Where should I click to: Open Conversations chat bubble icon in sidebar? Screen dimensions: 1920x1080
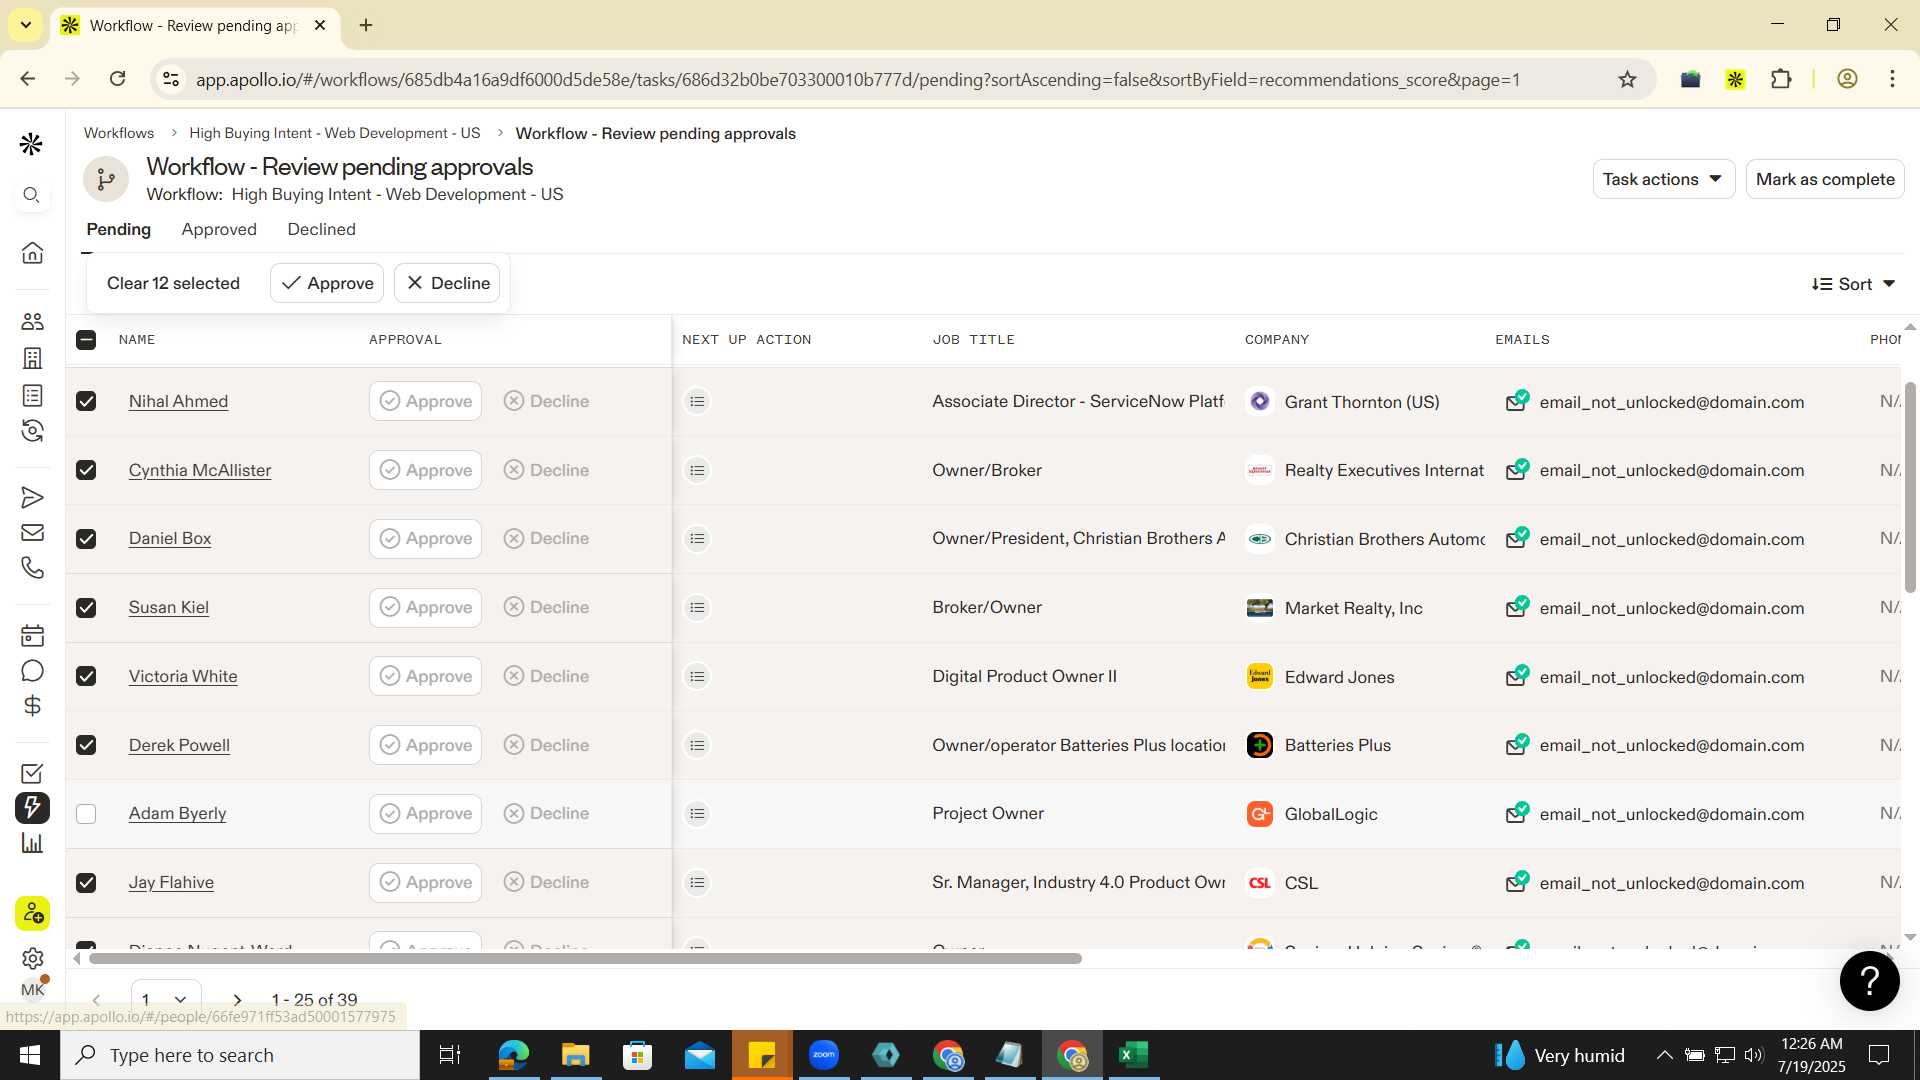point(32,671)
